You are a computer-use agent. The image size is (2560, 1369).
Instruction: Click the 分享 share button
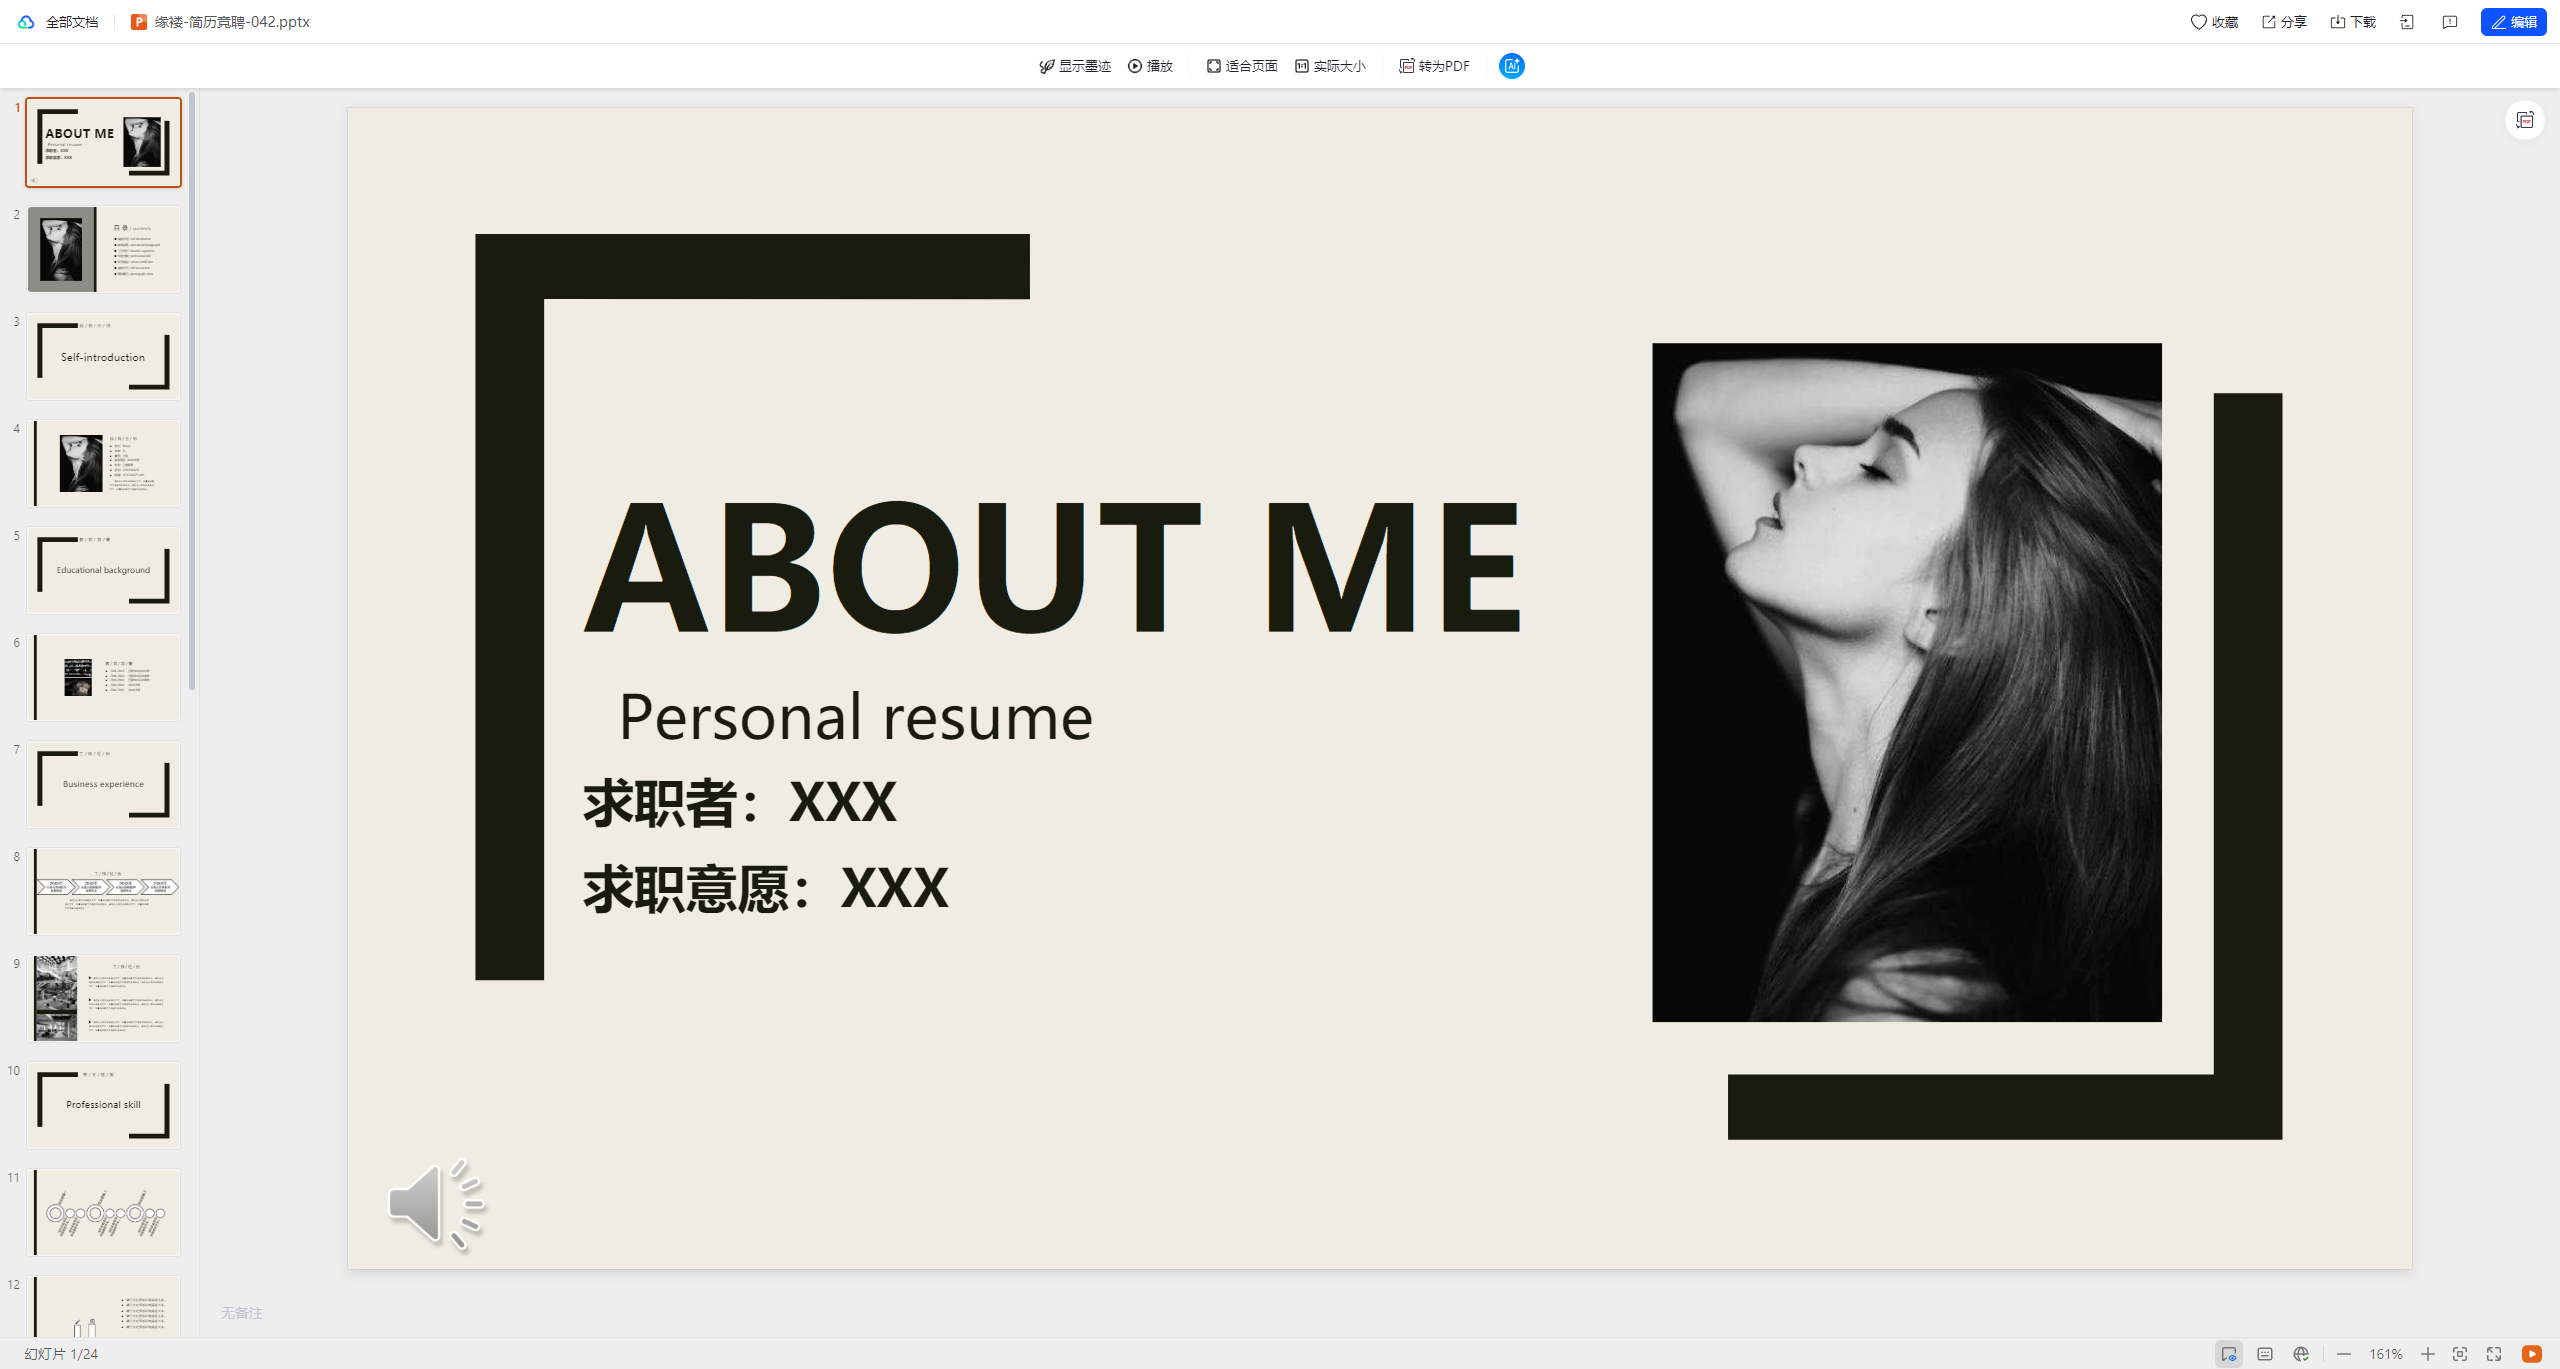tap(2284, 22)
